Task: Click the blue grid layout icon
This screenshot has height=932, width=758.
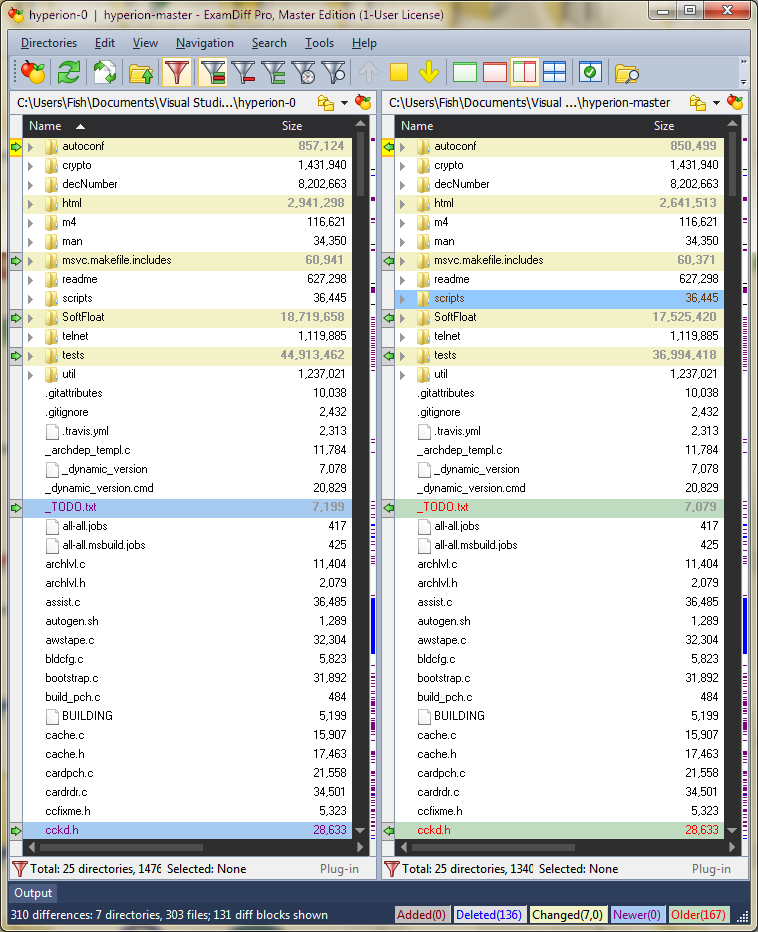Action: [x=555, y=73]
